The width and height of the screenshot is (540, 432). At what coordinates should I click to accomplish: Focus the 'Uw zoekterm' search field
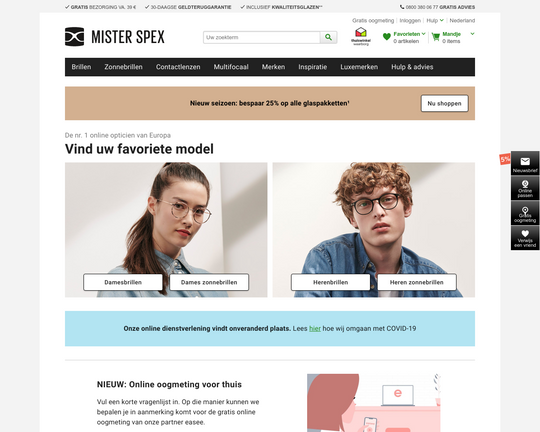[x=262, y=37]
